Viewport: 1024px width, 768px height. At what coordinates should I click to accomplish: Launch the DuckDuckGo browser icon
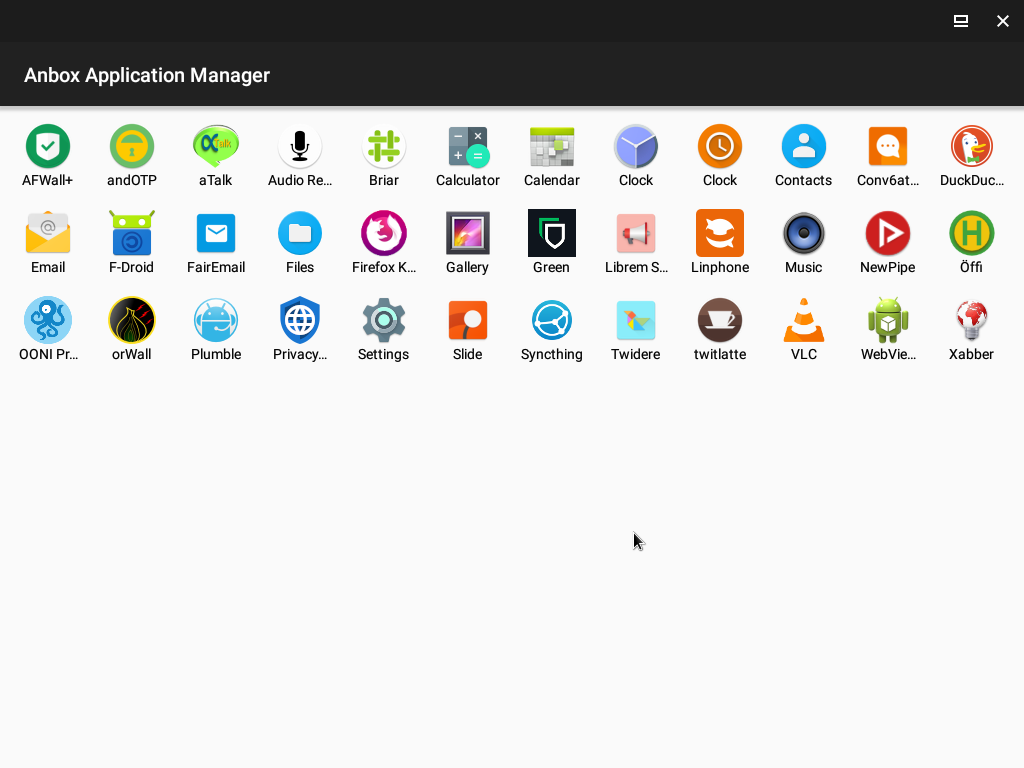[x=971, y=147]
